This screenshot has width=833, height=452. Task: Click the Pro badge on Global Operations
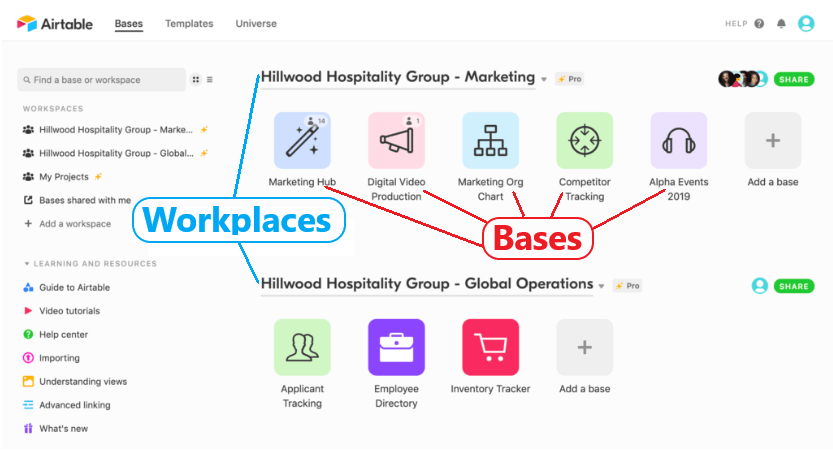click(627, 286)
